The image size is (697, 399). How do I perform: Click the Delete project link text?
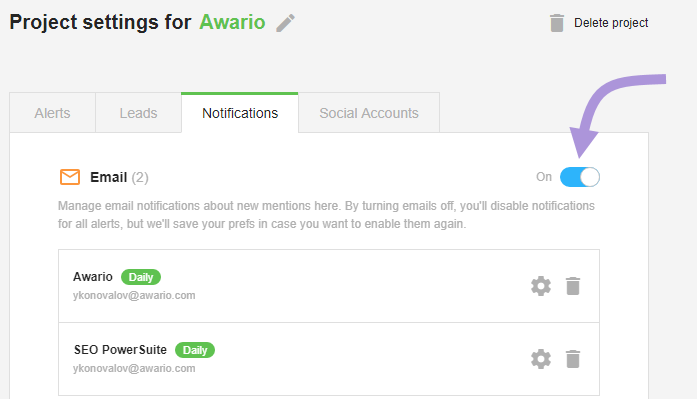coord(611,23)
